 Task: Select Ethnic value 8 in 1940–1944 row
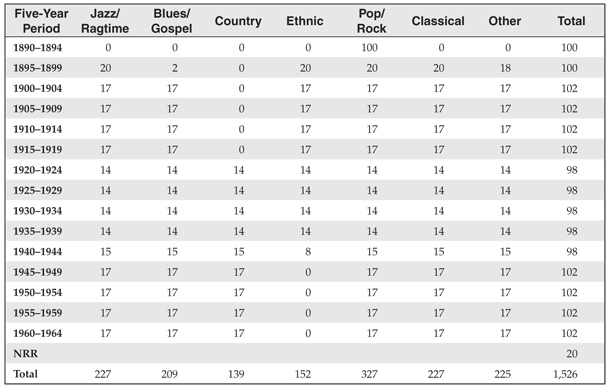(x=308, y=252)
